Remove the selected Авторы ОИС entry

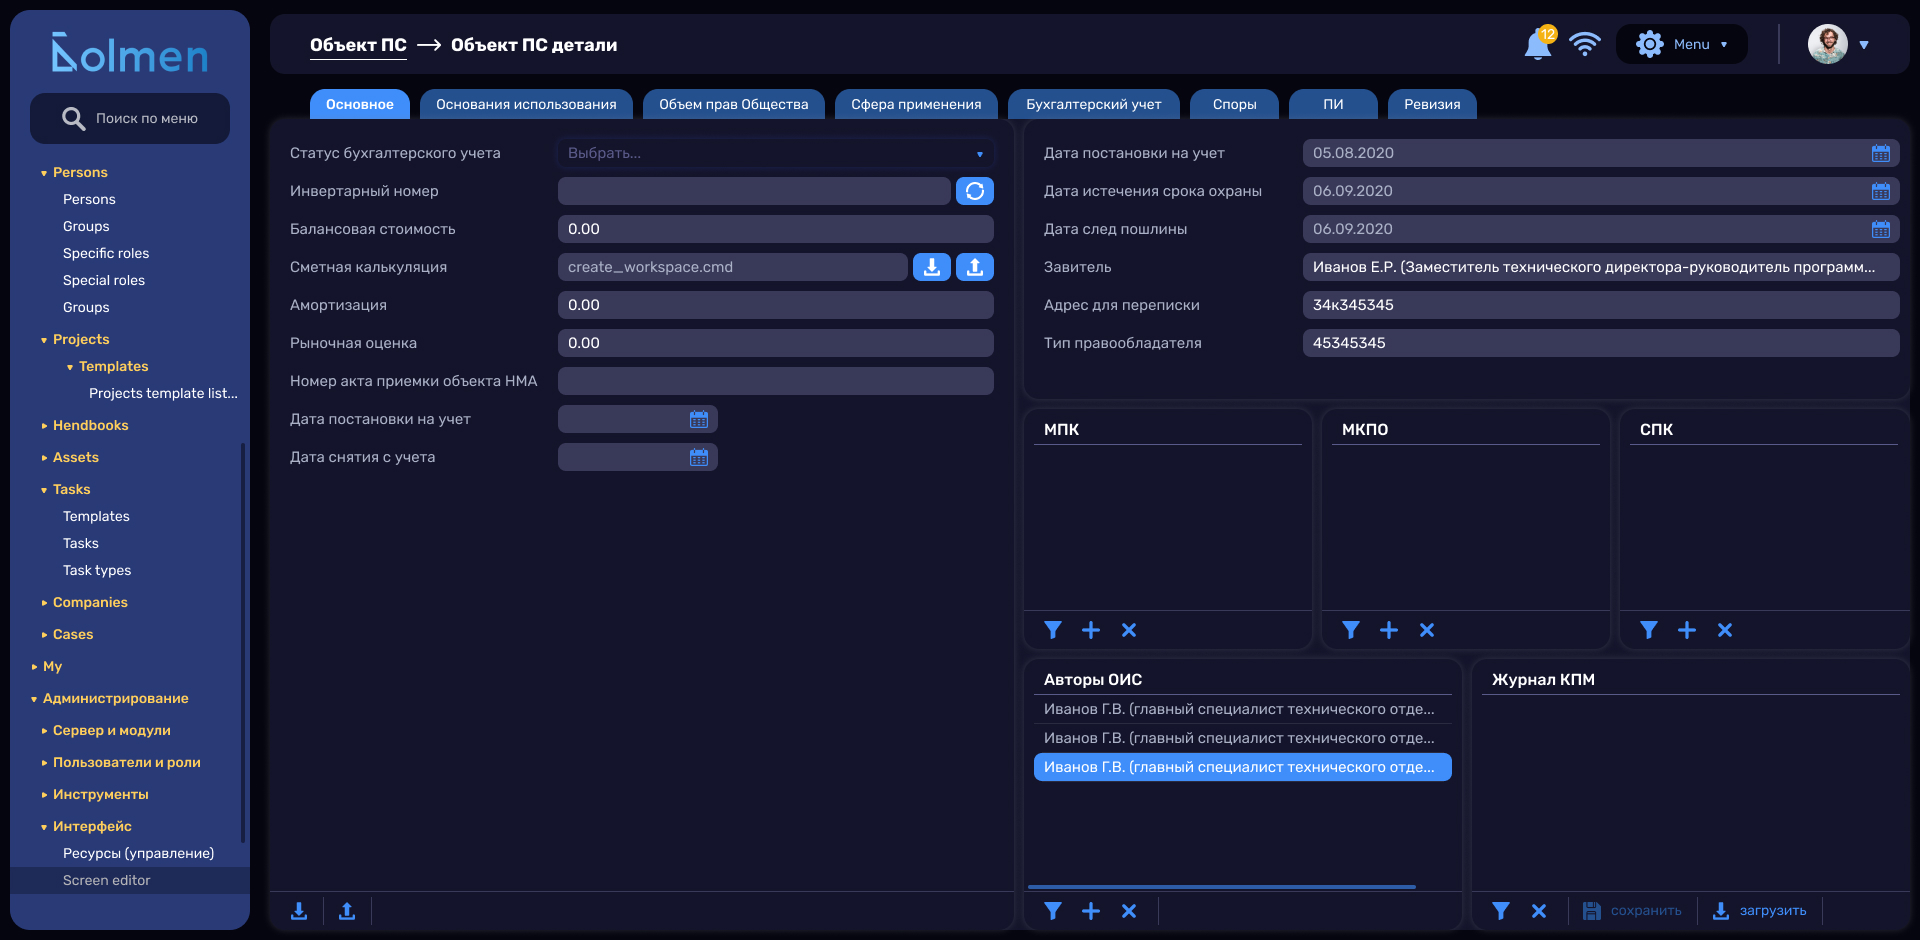(1129, 911)
